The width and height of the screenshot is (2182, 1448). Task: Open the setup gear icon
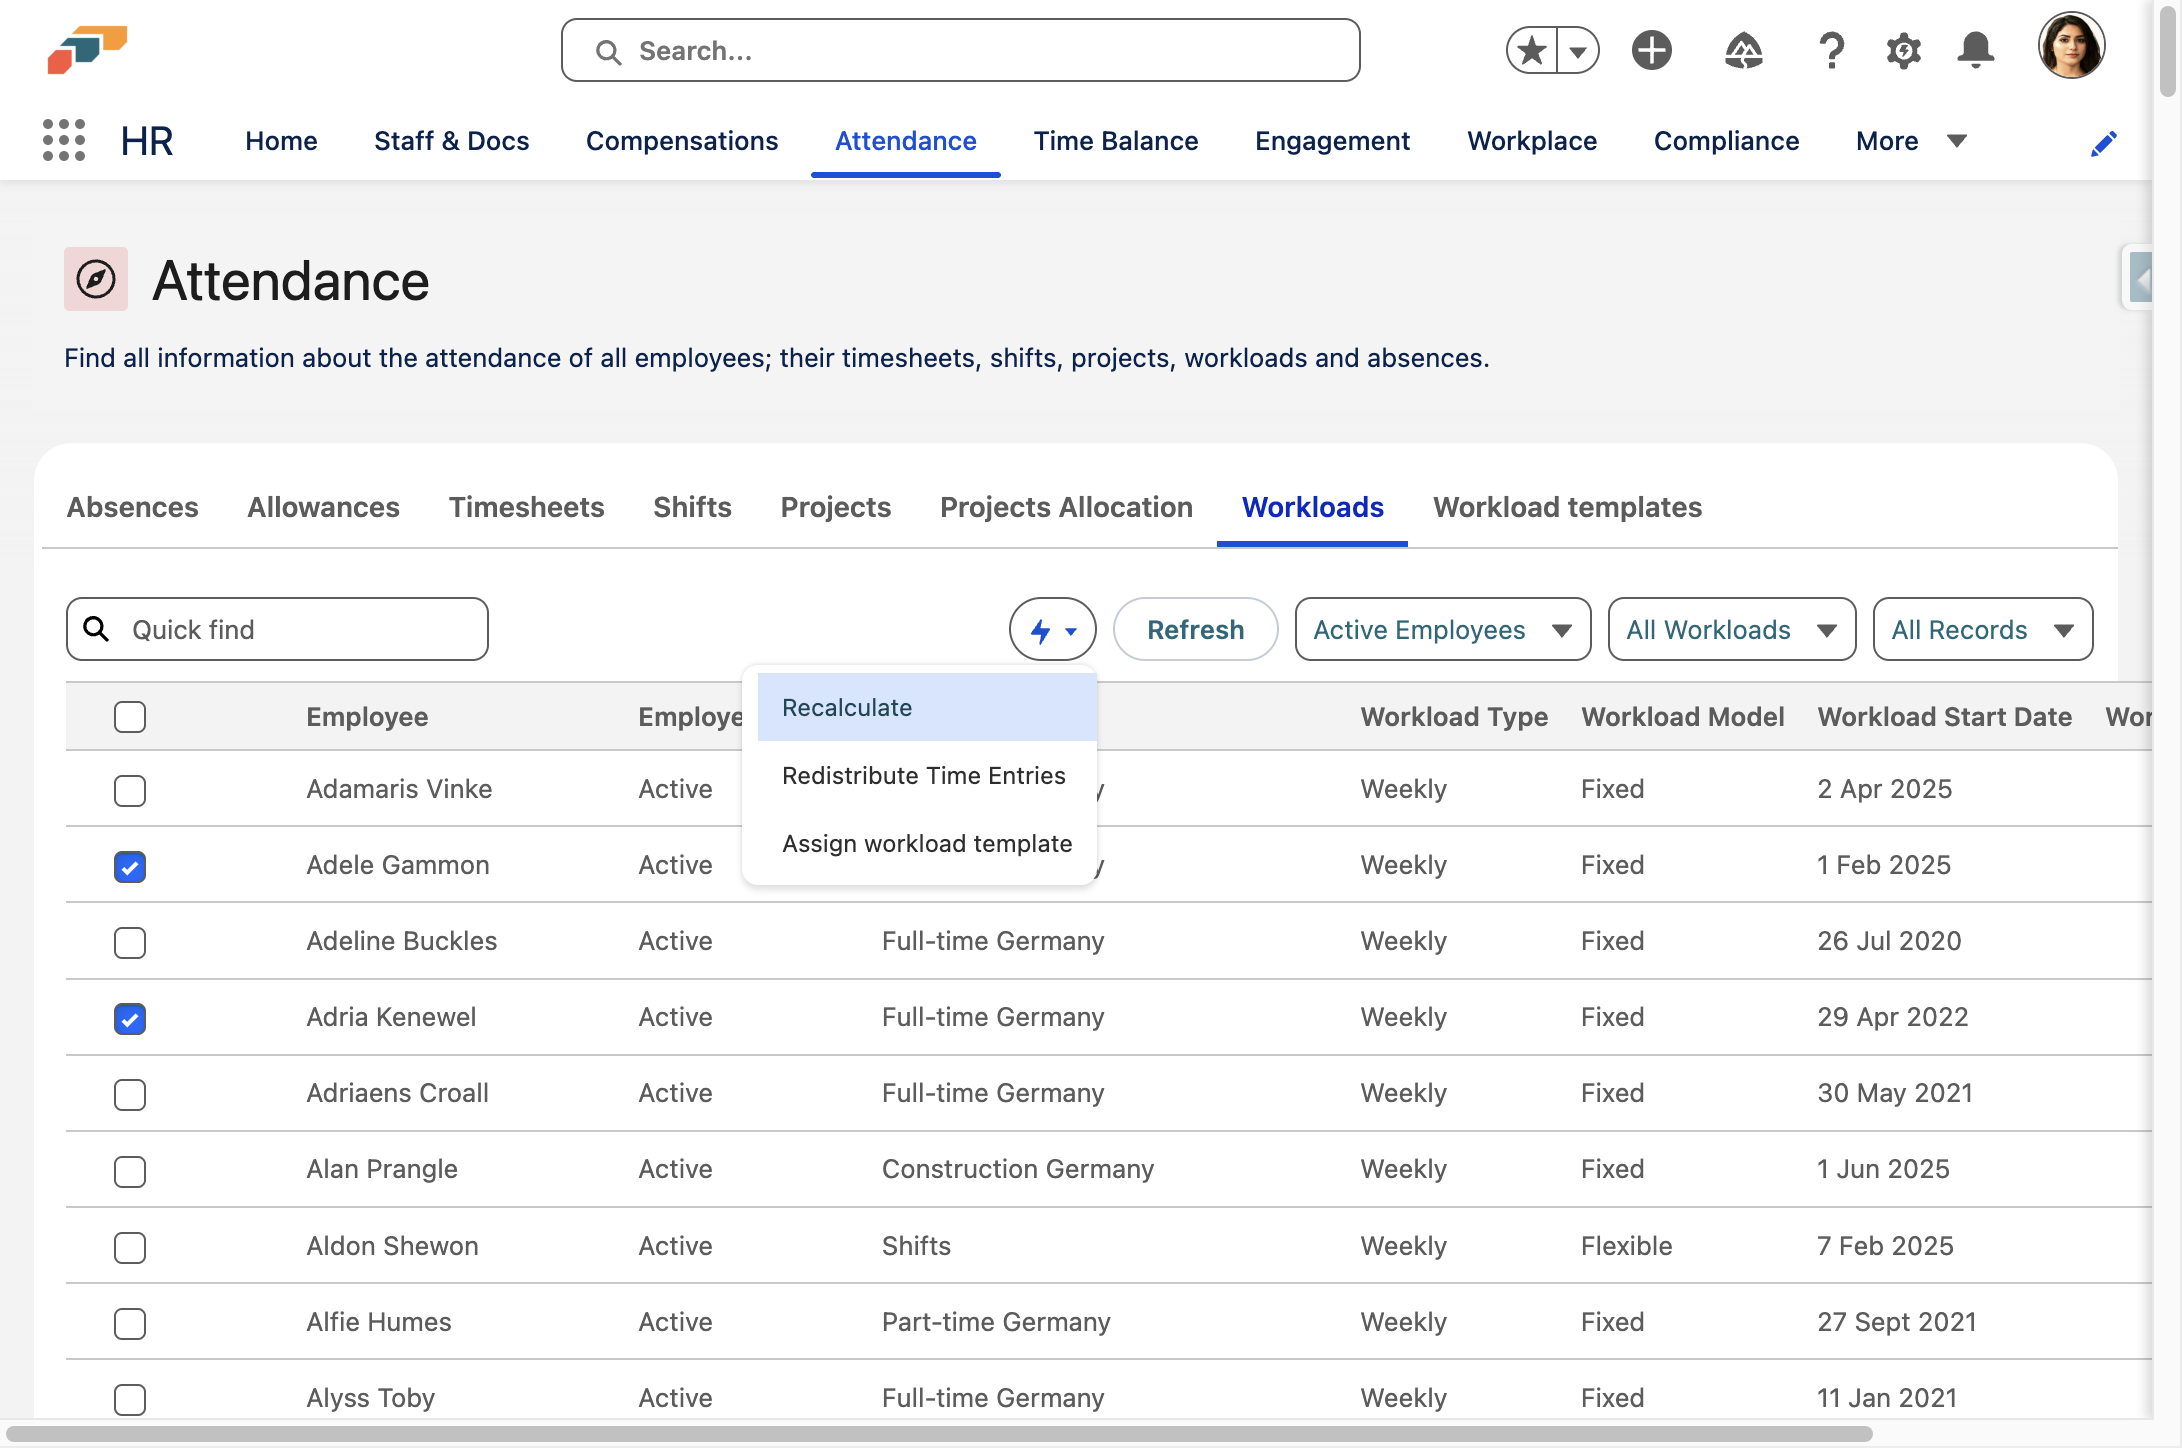[x=1903, y=50]
